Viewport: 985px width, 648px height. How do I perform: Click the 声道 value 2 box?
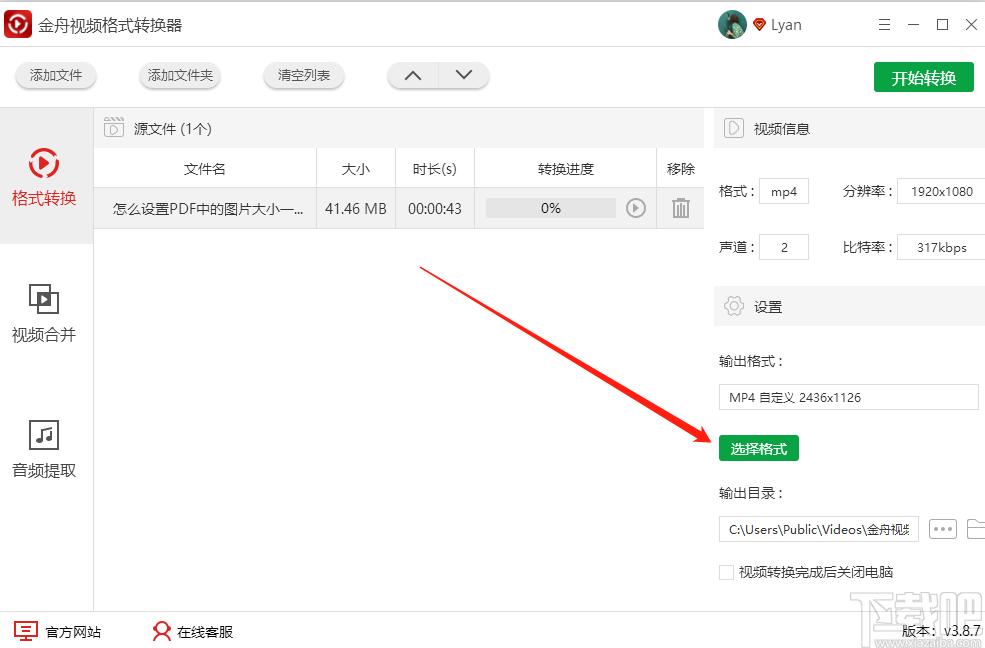784,247
